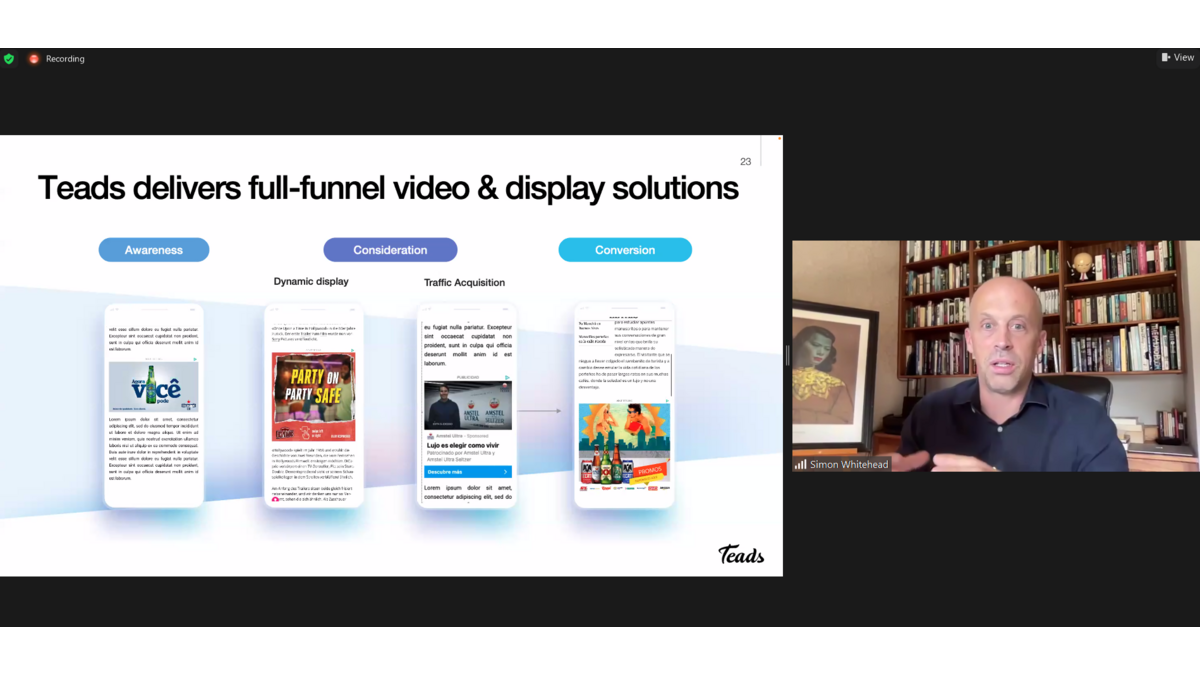Click the Lujo es elegir como vivir headline
The height and width of the screenshot is (675, 1200).
(x=461, y=445)
